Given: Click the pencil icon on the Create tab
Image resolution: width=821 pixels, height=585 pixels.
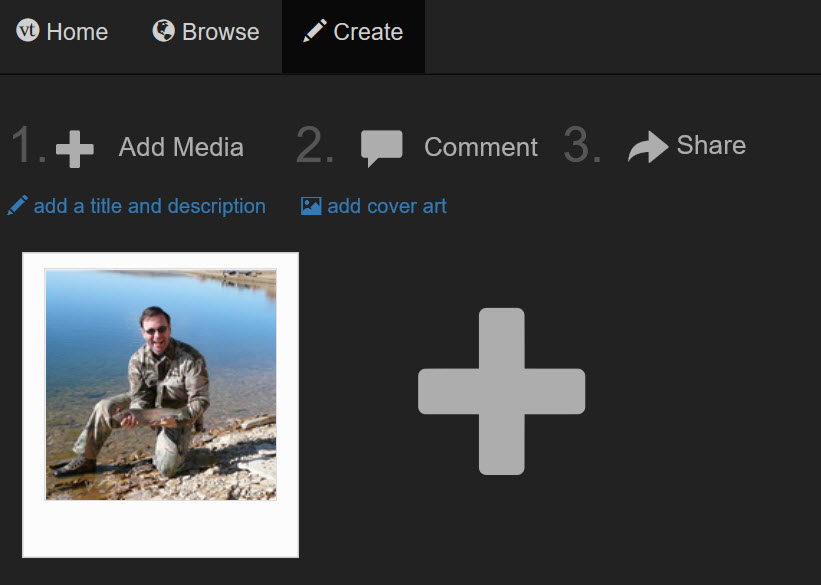Looking at the screenshot, I should (x=314, y=31).
